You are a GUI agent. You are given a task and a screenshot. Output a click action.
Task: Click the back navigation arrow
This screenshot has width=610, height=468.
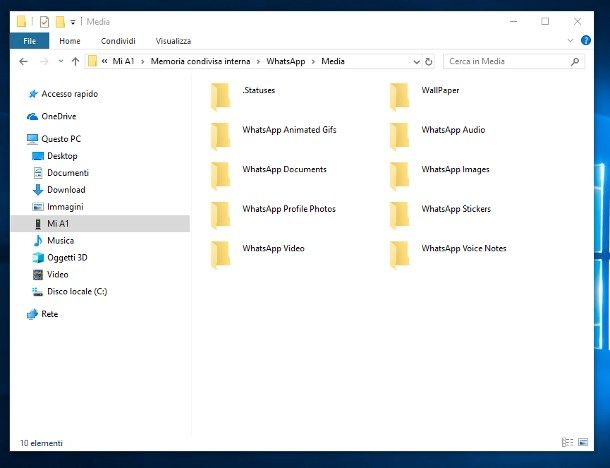[x=24, y=61]
